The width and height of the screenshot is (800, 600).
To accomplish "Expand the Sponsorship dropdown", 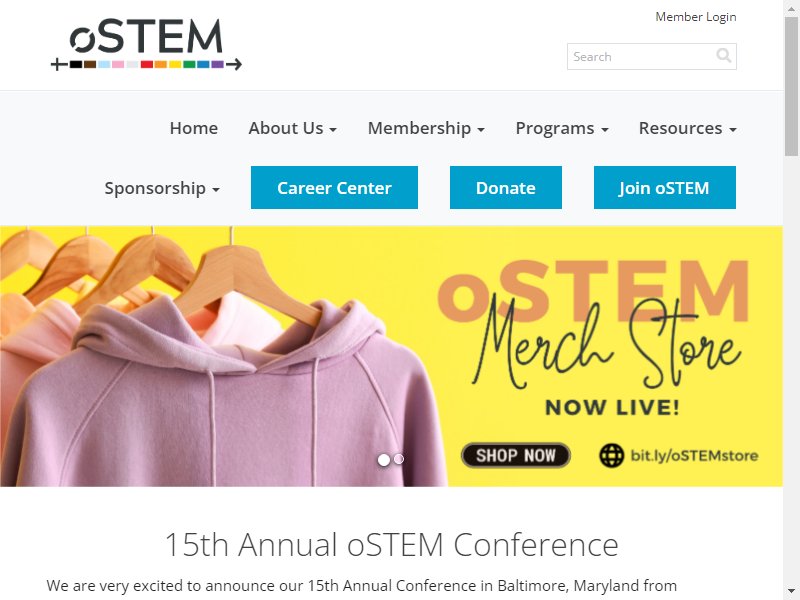I will (x=162, y=188).
